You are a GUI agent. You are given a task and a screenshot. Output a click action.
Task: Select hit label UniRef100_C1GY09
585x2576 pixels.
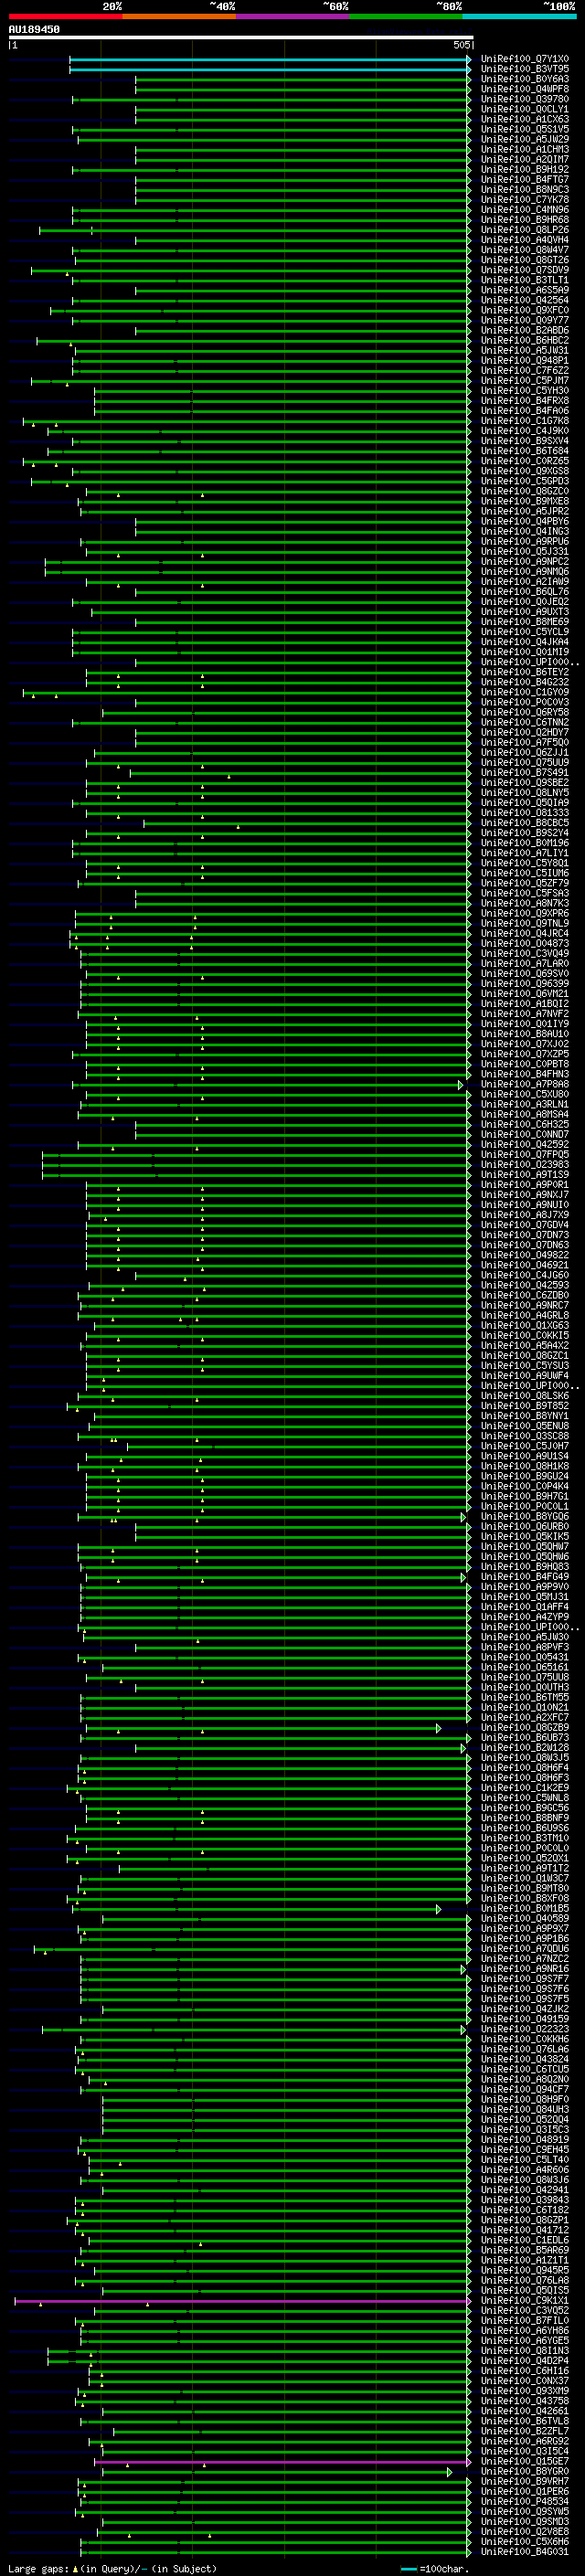(525, 692)
